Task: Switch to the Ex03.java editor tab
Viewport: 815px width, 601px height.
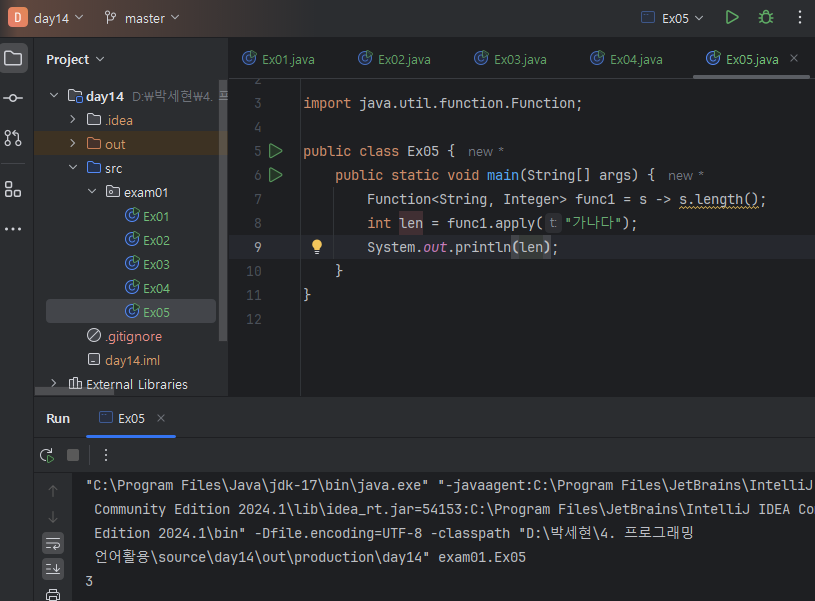Action: point(520,59)
